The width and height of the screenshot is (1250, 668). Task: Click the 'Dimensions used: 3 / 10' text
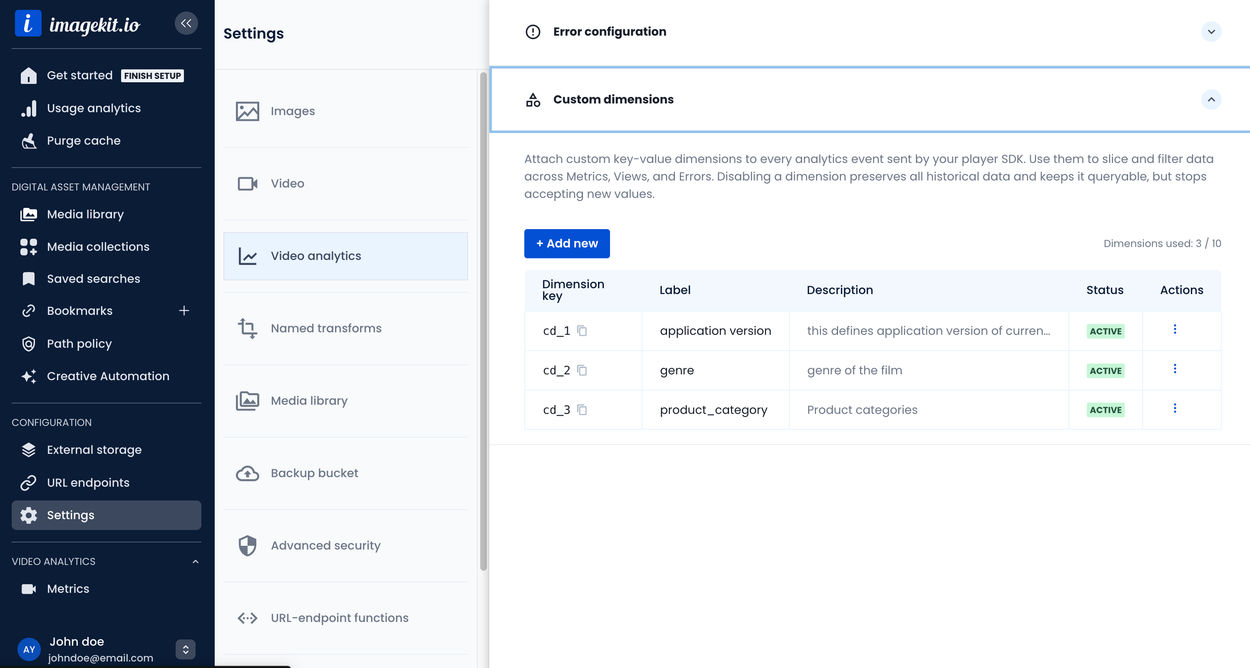1162,244
